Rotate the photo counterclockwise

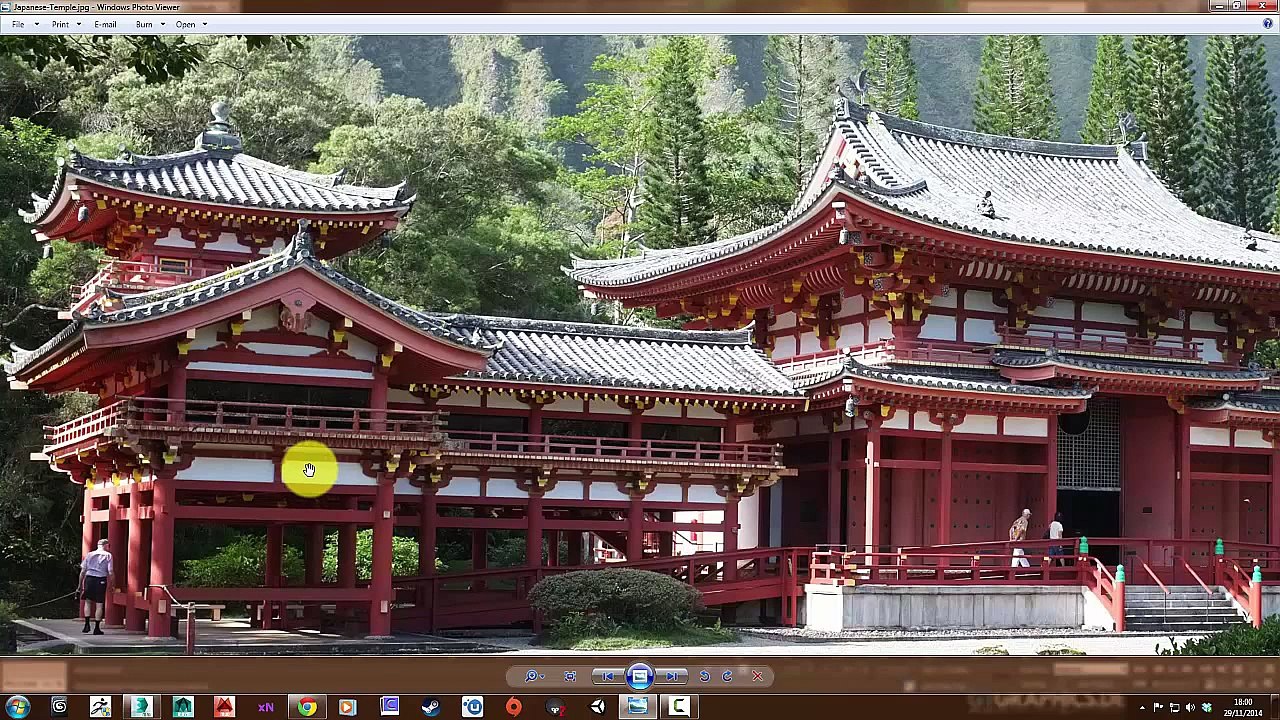(705, 677)
